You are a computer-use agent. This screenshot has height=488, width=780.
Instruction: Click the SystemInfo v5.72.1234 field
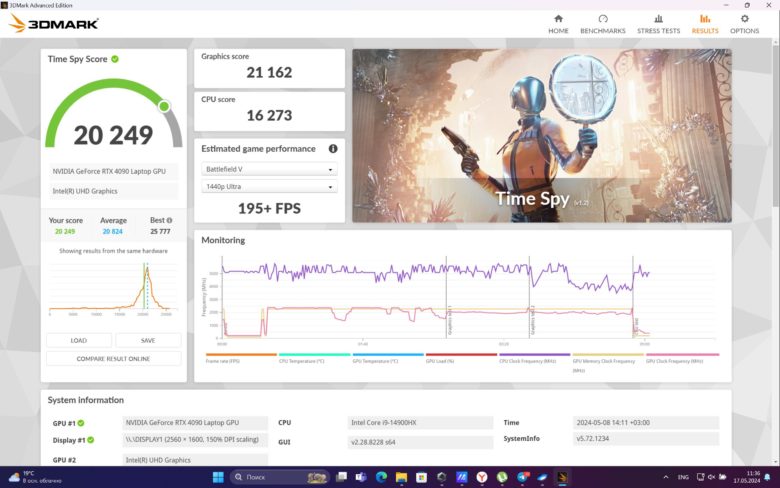[646, 439]
